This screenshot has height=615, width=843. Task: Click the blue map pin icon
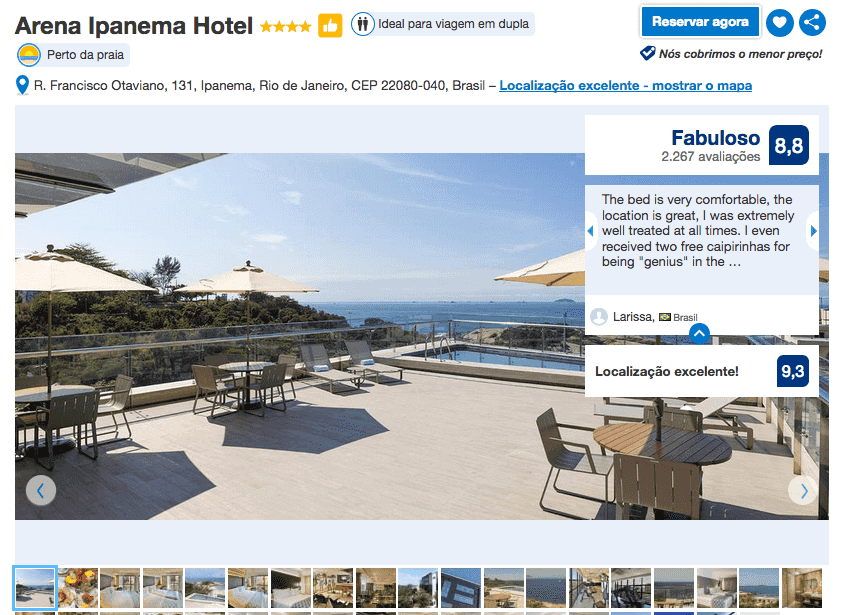pos(22,85)
